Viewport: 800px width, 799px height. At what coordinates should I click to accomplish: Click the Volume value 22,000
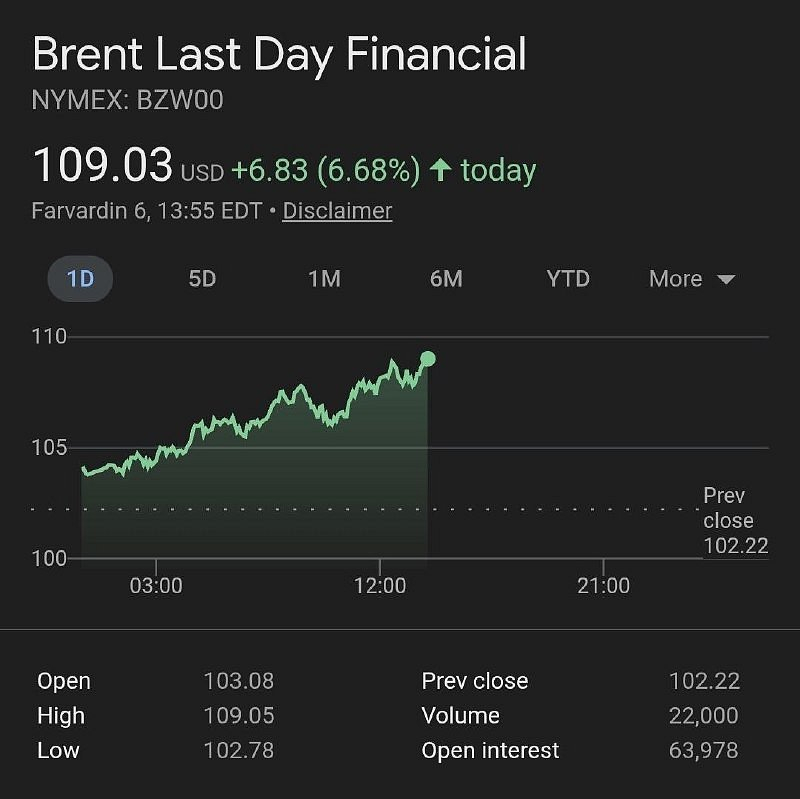(703, 716)
